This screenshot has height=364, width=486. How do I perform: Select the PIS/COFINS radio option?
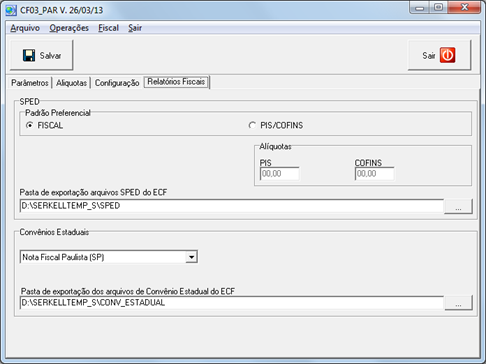coord(252,125)
